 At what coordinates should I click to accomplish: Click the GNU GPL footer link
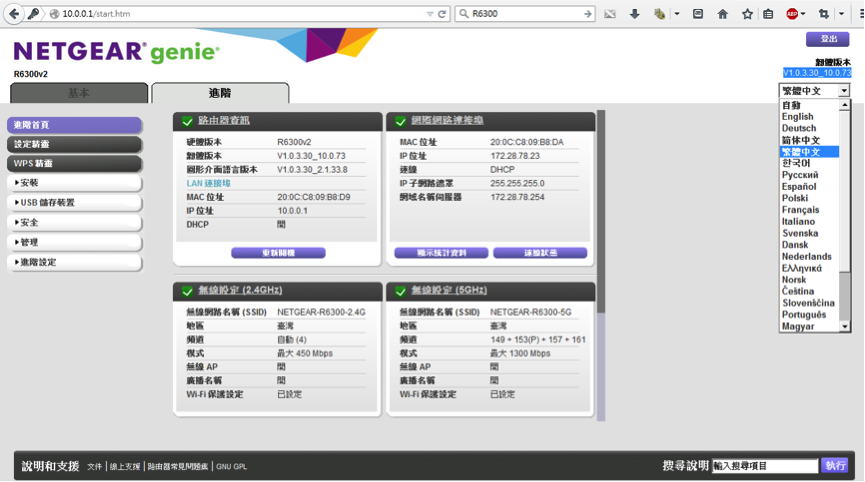(232, 467)
